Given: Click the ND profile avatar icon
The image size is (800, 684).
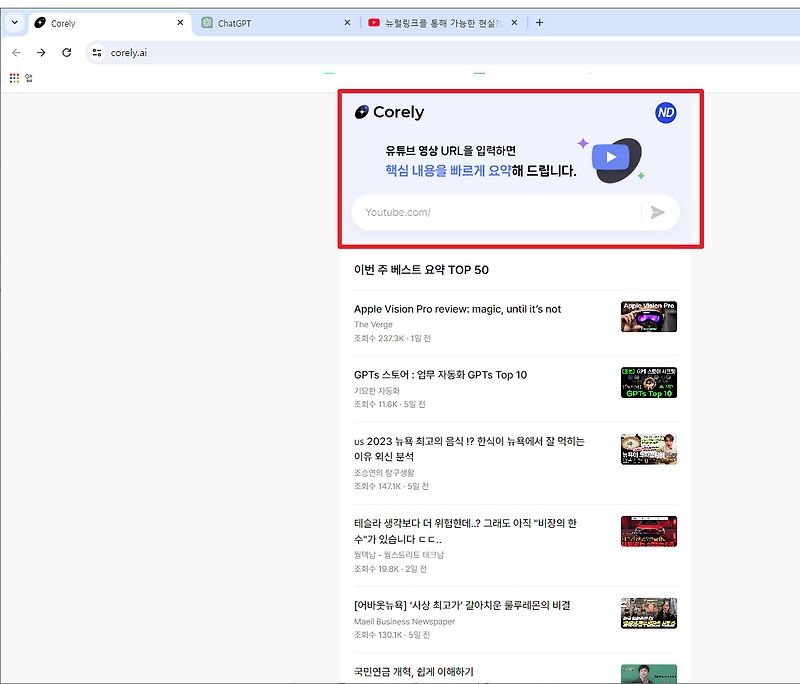Looking at the screenshot, I should pyautogui.click(x=665, y=112).
